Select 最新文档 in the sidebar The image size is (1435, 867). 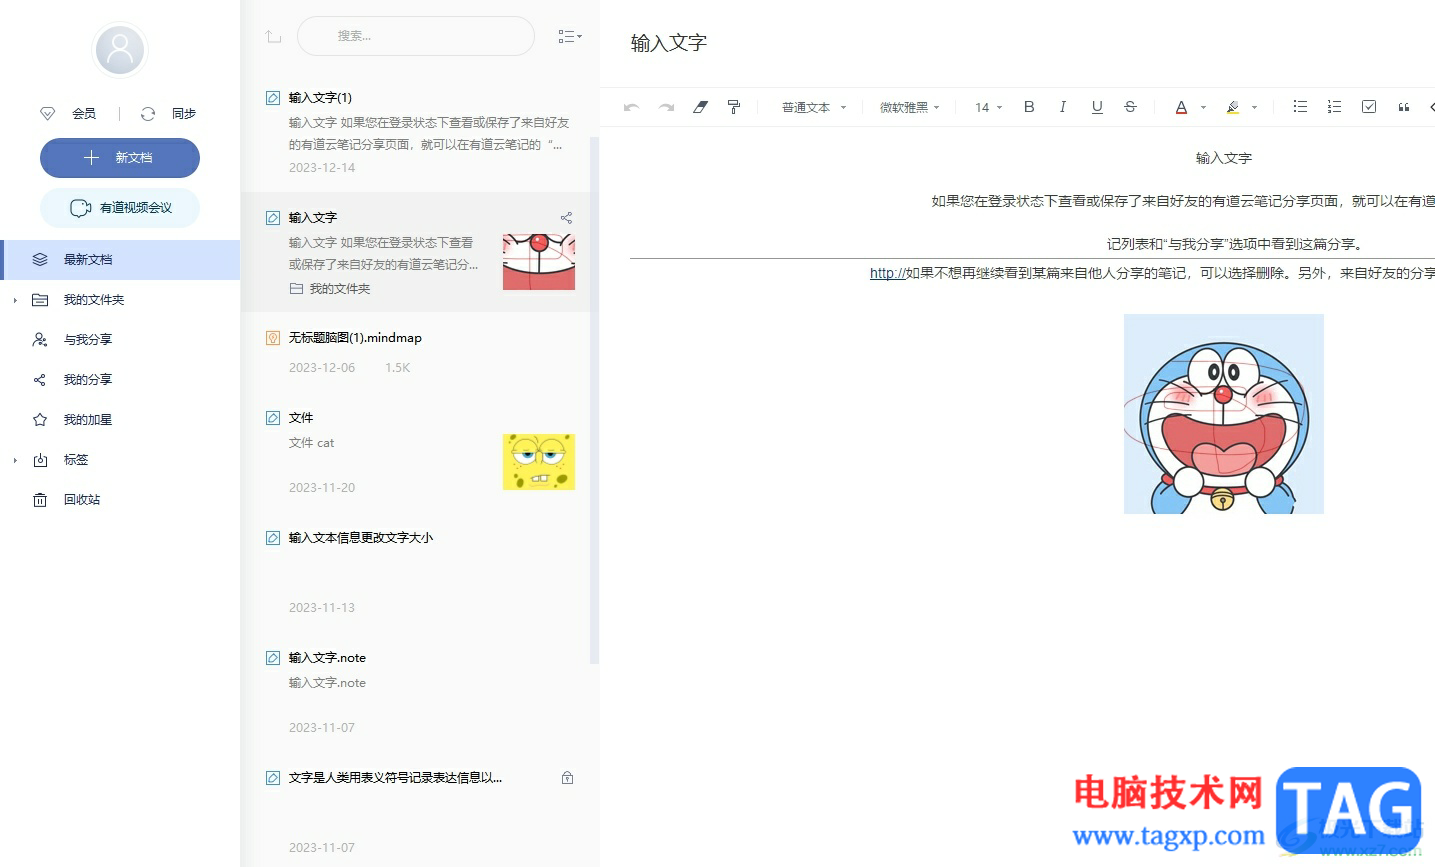point(120,260)
